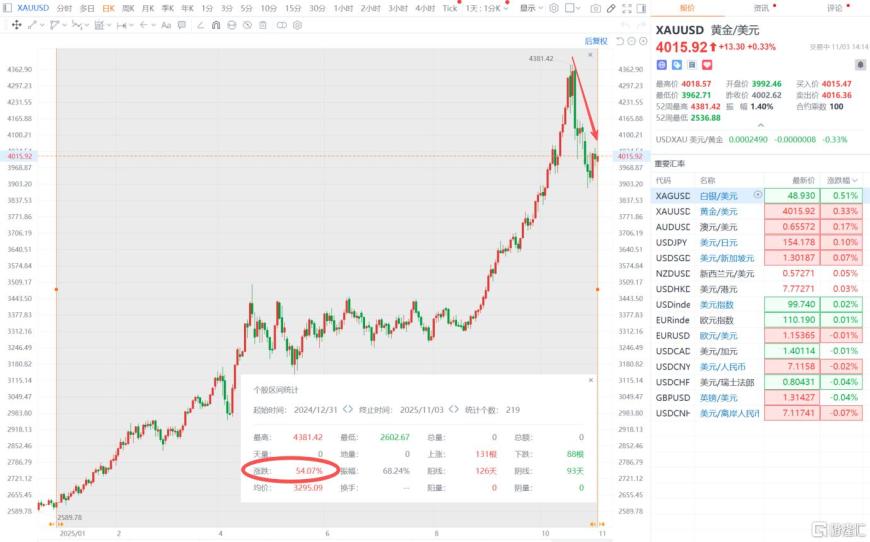Set a price alert bell icon
The height and width of the screenshot is (542, 870).
pyautogui.click(x=860, y=65)
